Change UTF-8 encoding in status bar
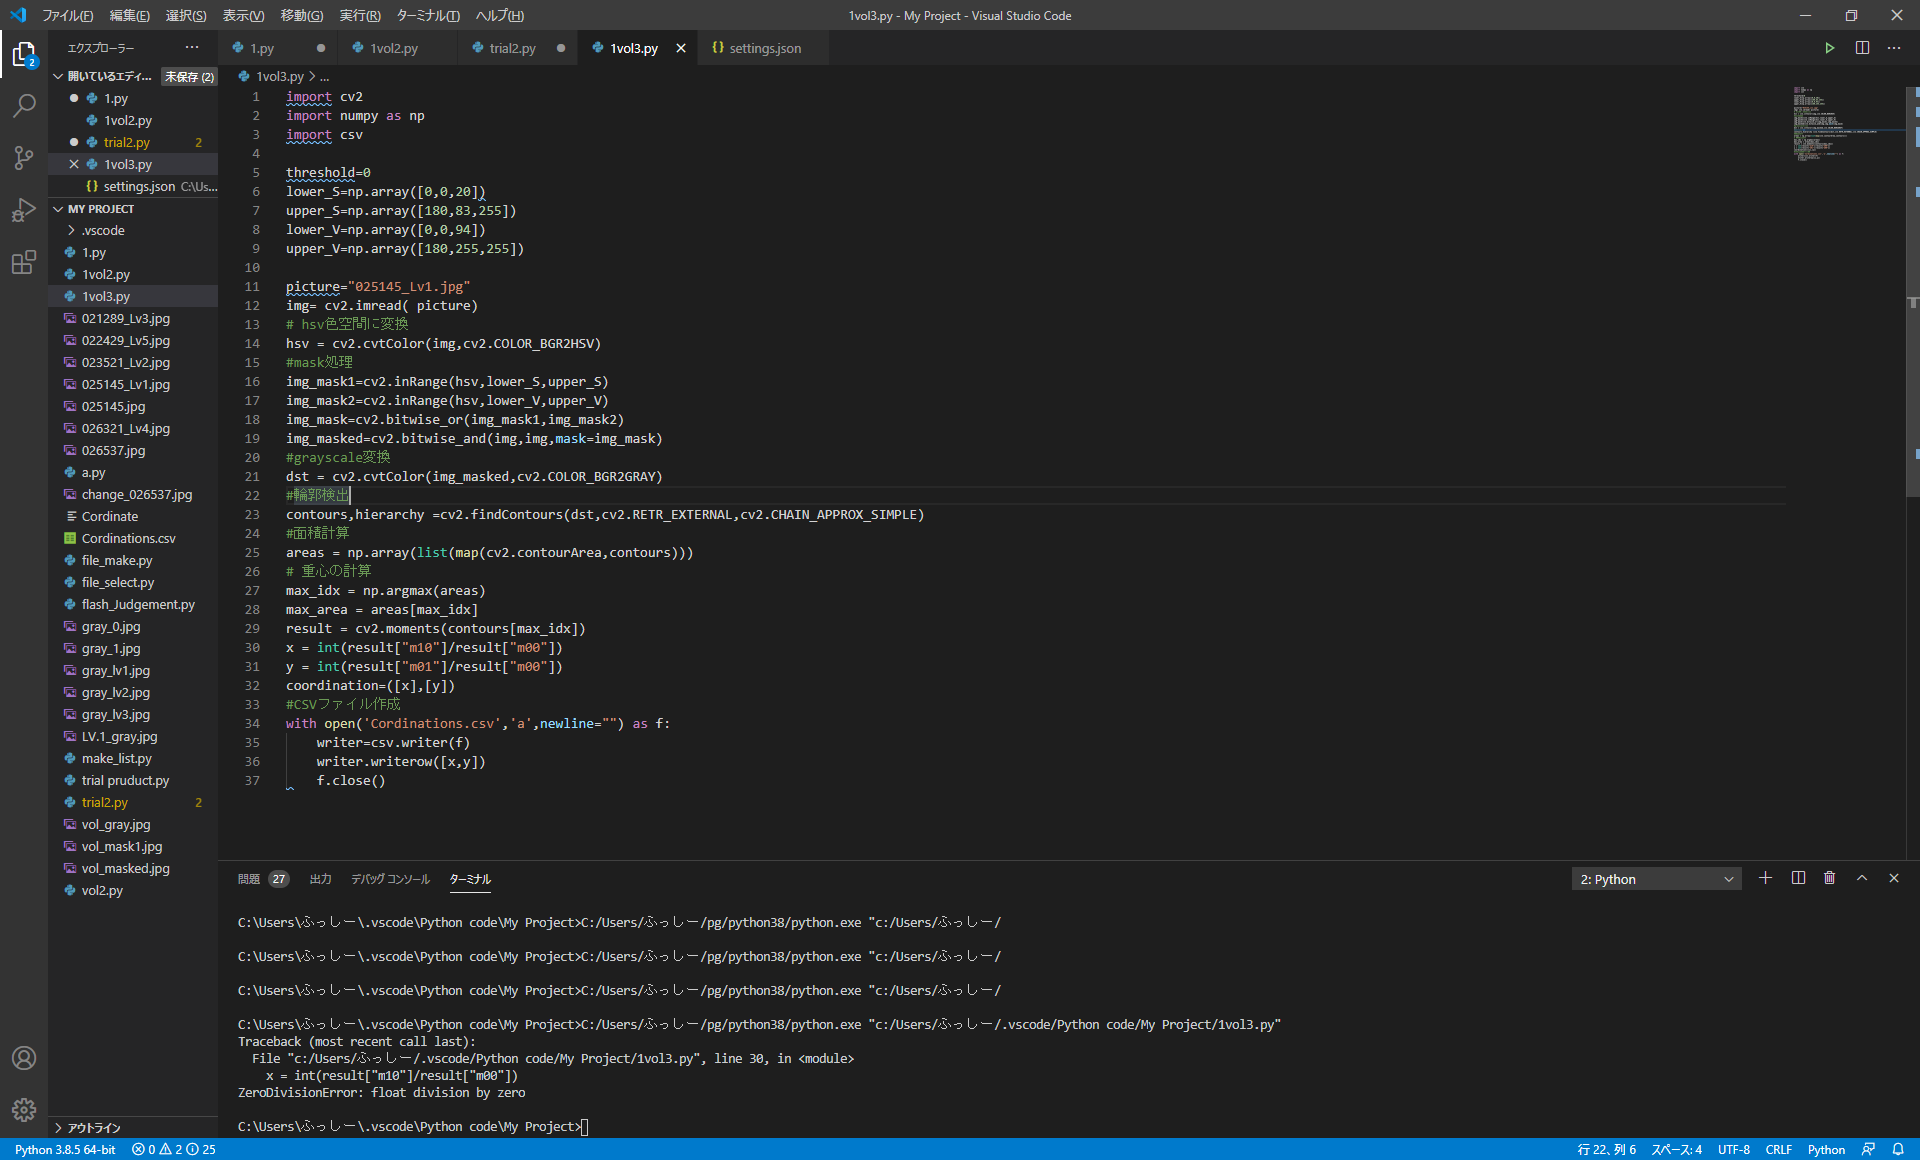 (x=1733, y=1150)
